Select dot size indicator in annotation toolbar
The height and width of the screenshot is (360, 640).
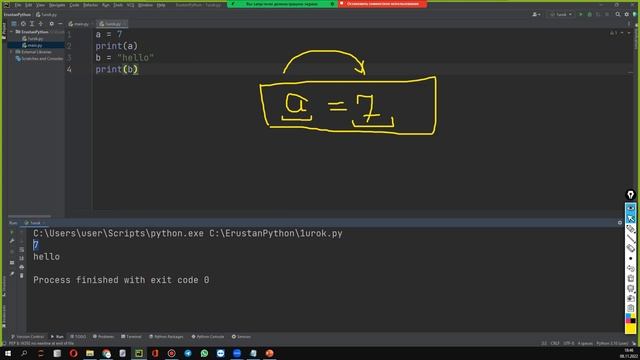(631, 258)
